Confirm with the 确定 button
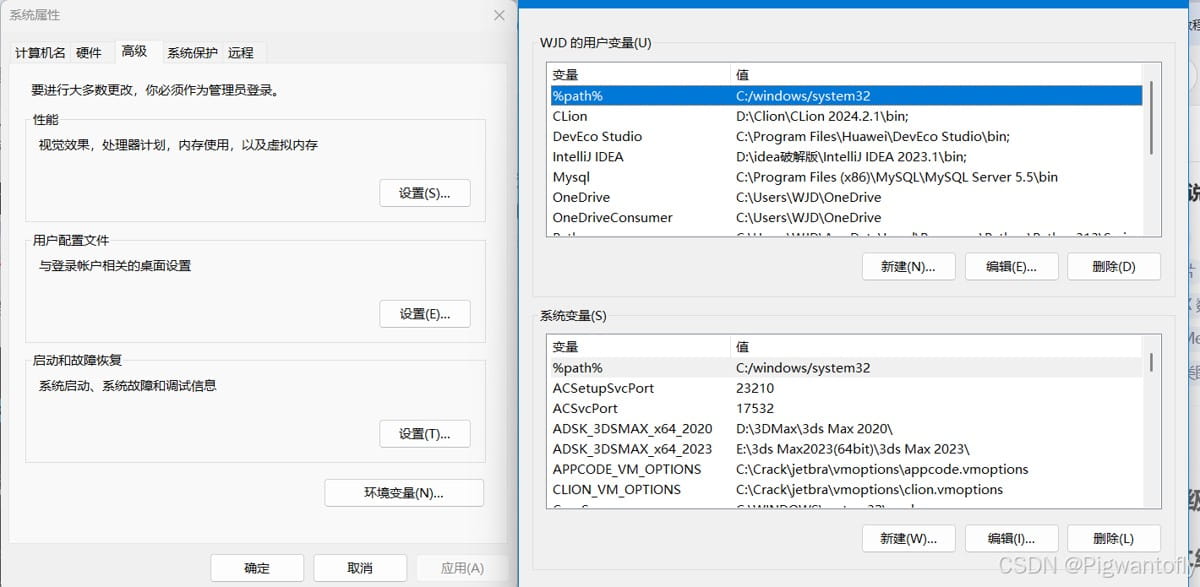This screenshot has width=1200, height=587. [x=256, y=567]
